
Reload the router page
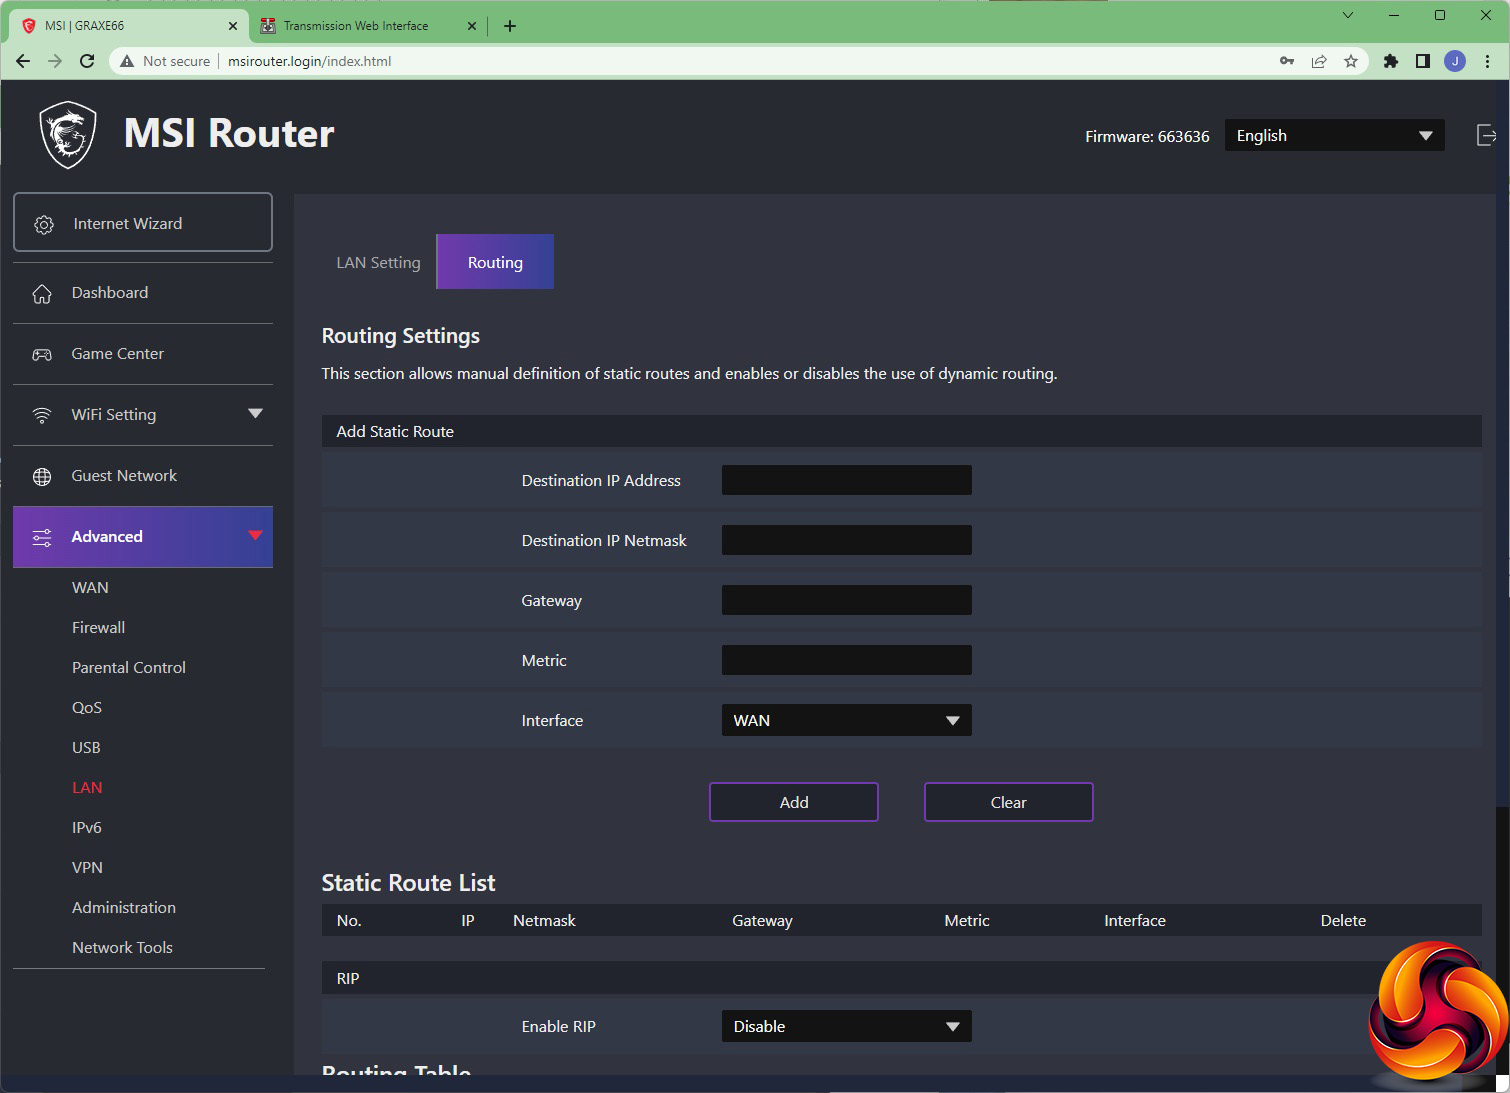87,61
